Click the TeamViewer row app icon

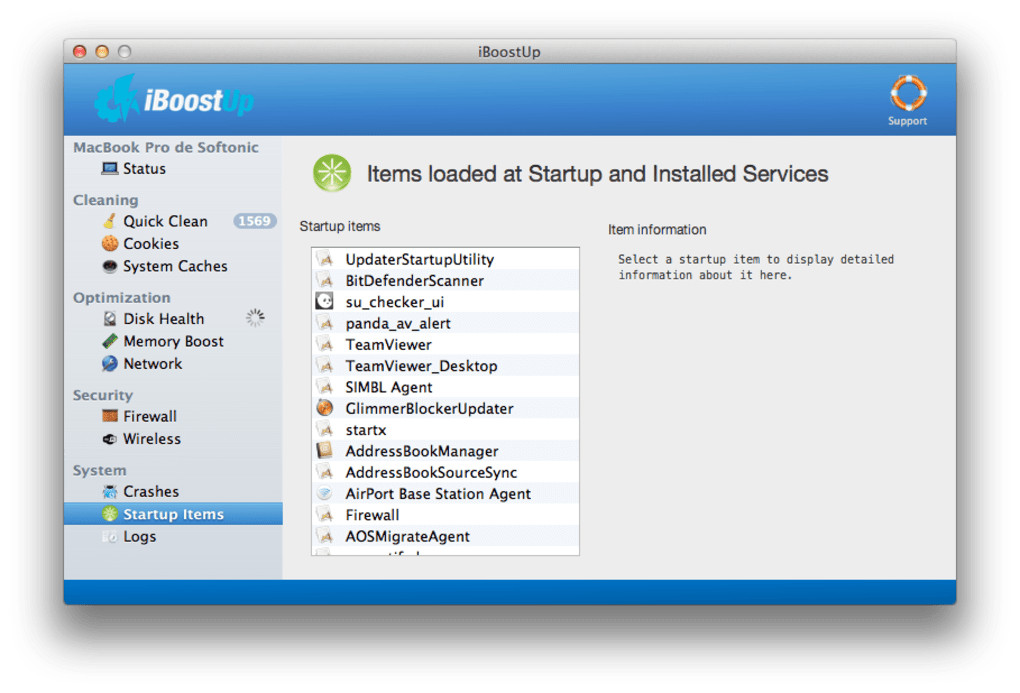click(x=325, y=344)
